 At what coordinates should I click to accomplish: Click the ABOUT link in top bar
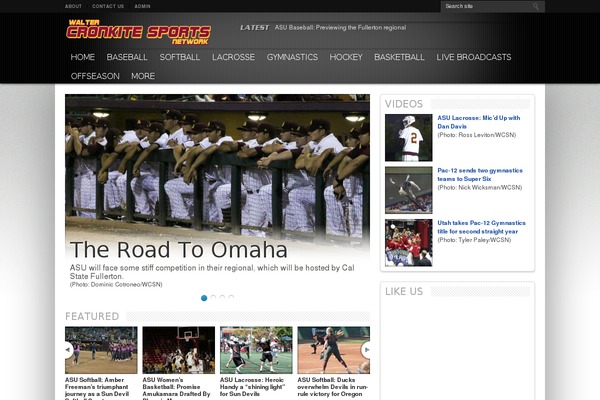point(73,6)
